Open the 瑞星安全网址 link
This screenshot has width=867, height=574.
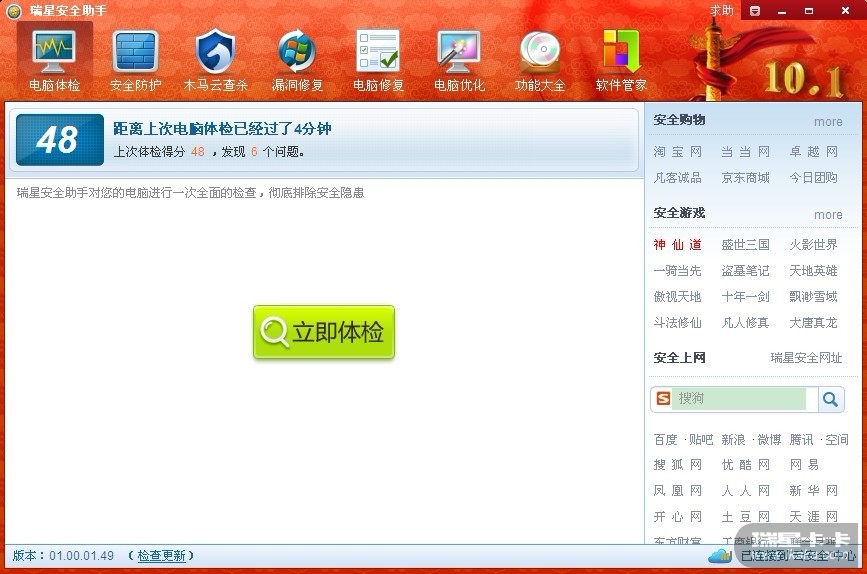(x=806, y=358)
